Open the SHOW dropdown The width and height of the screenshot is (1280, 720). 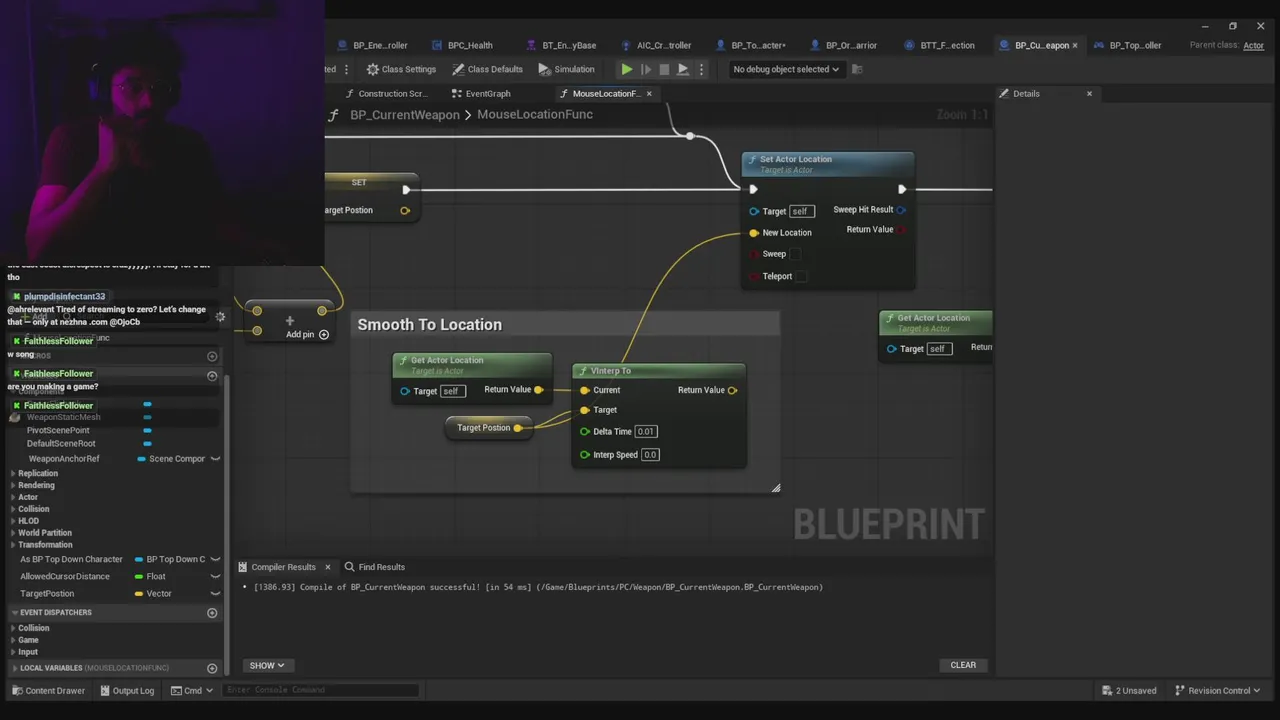coord(267,665)
